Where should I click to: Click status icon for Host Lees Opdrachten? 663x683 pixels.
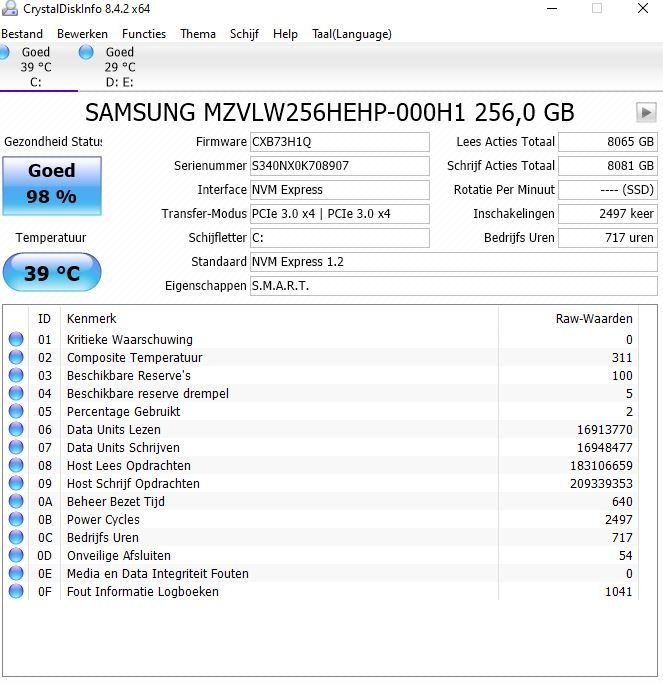(x=16, y=465)
